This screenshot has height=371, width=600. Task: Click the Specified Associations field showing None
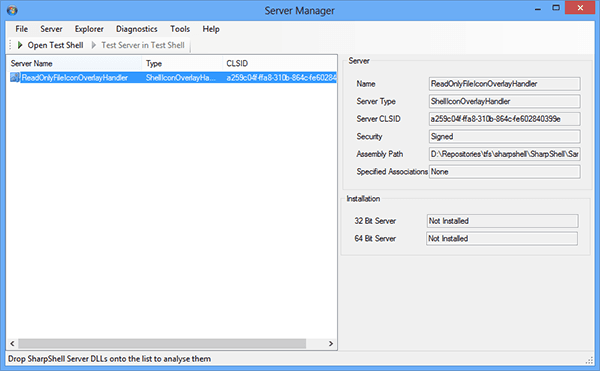point(504,172)
